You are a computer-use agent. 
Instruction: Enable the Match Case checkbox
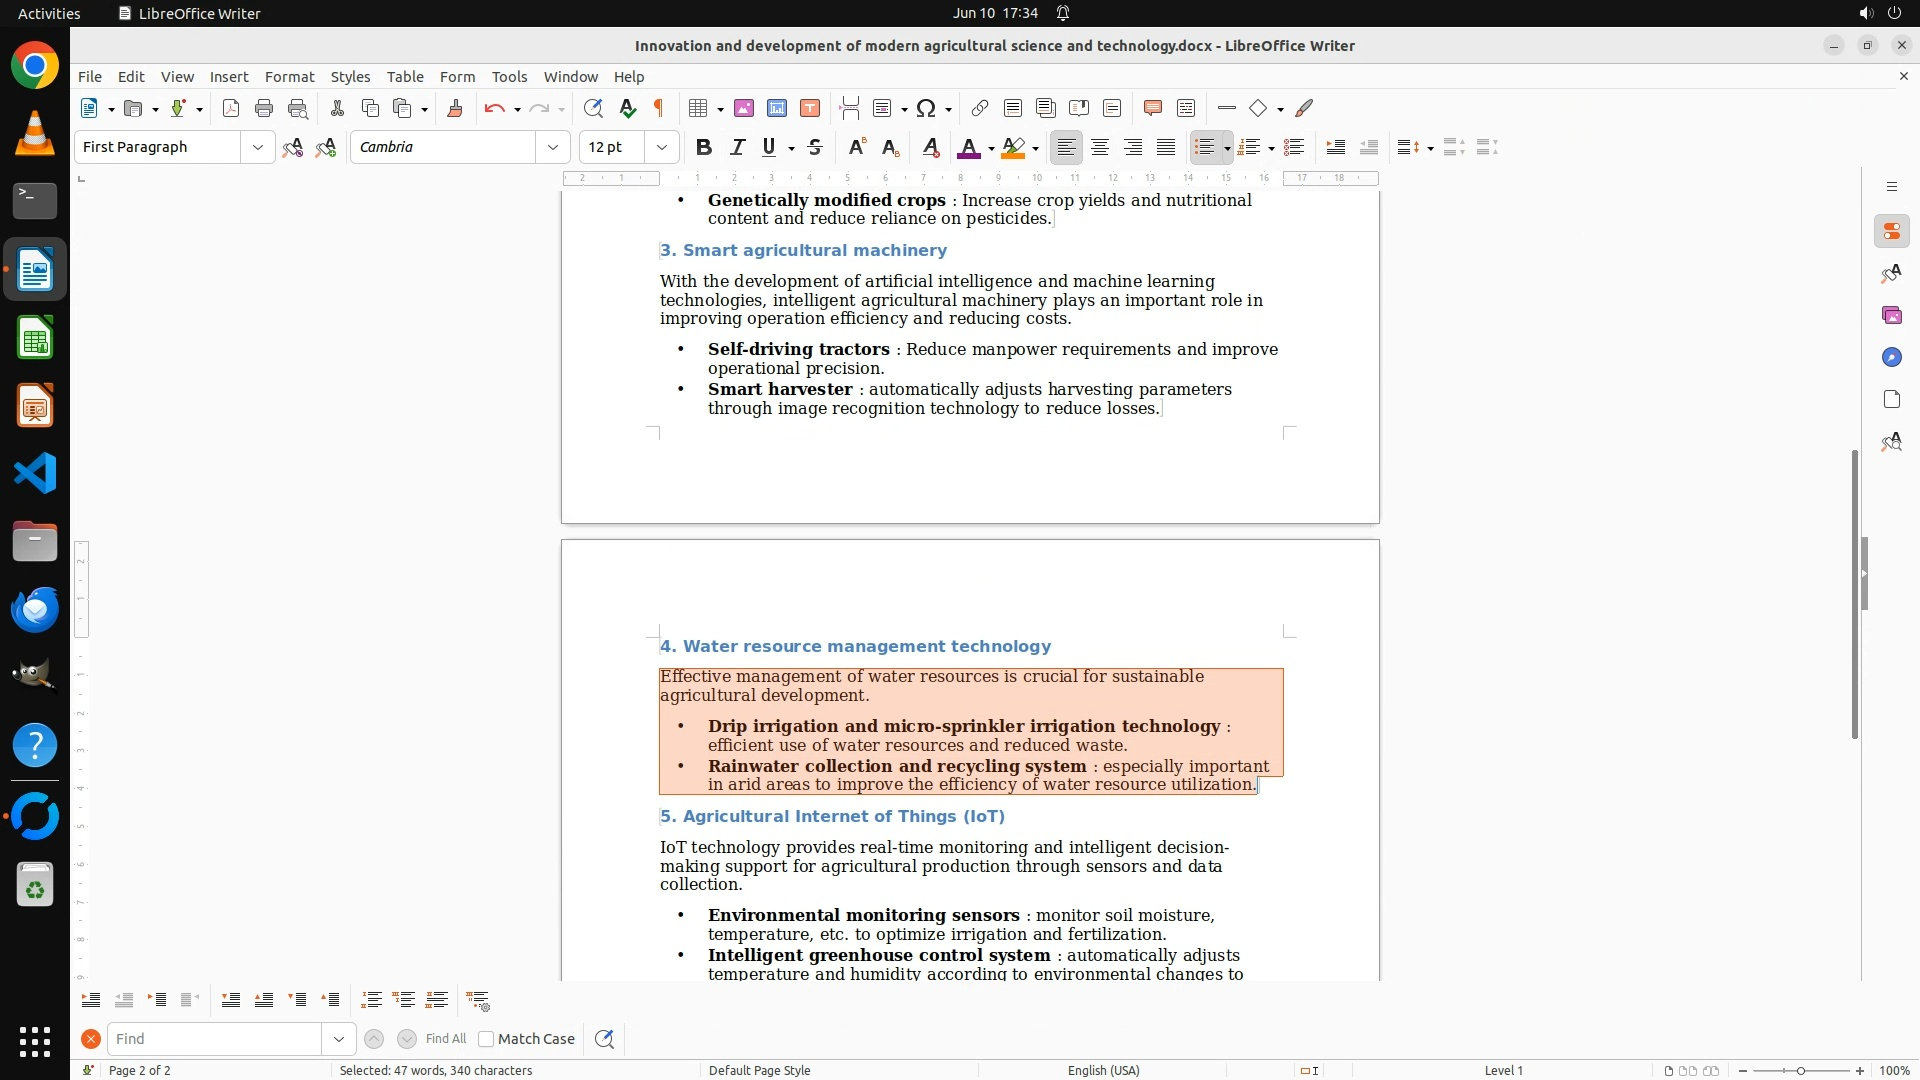tap(486, 1039)
